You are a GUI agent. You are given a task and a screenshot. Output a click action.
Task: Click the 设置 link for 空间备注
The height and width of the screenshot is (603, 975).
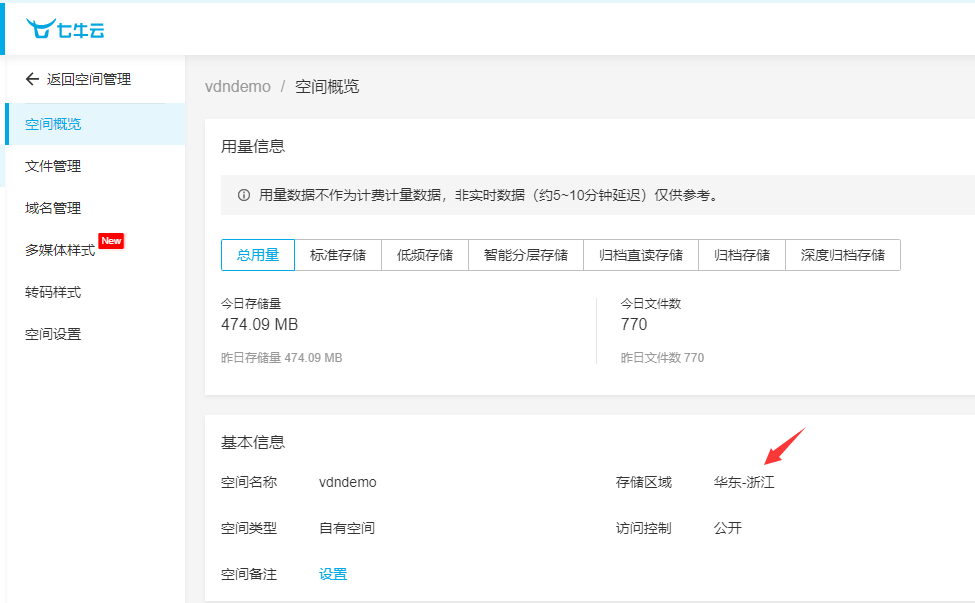pyautogui.click(x=333, y=574)
